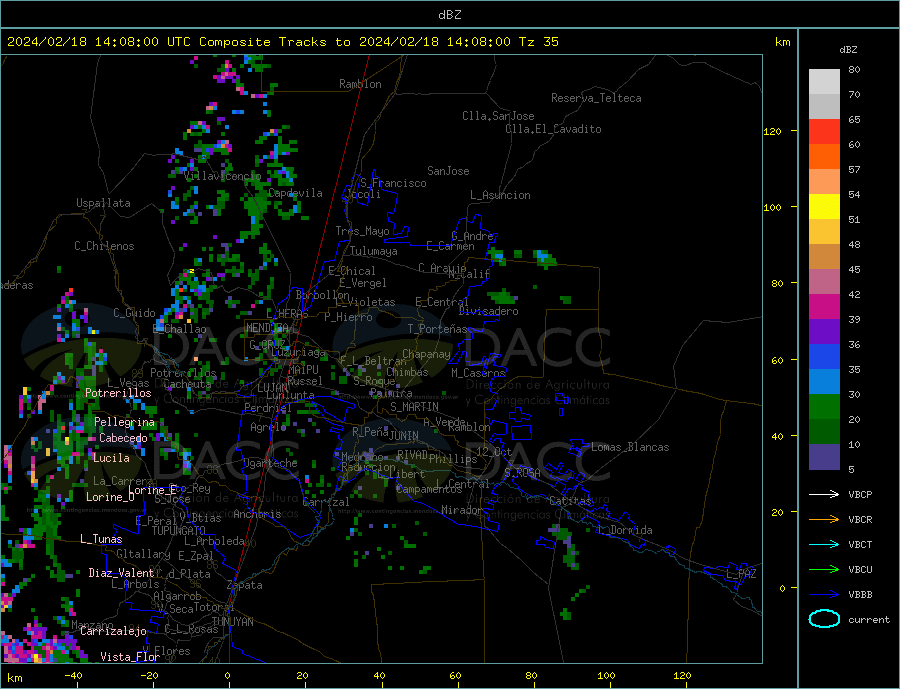Click the 'Reserva_Telteca' map label

596,98
